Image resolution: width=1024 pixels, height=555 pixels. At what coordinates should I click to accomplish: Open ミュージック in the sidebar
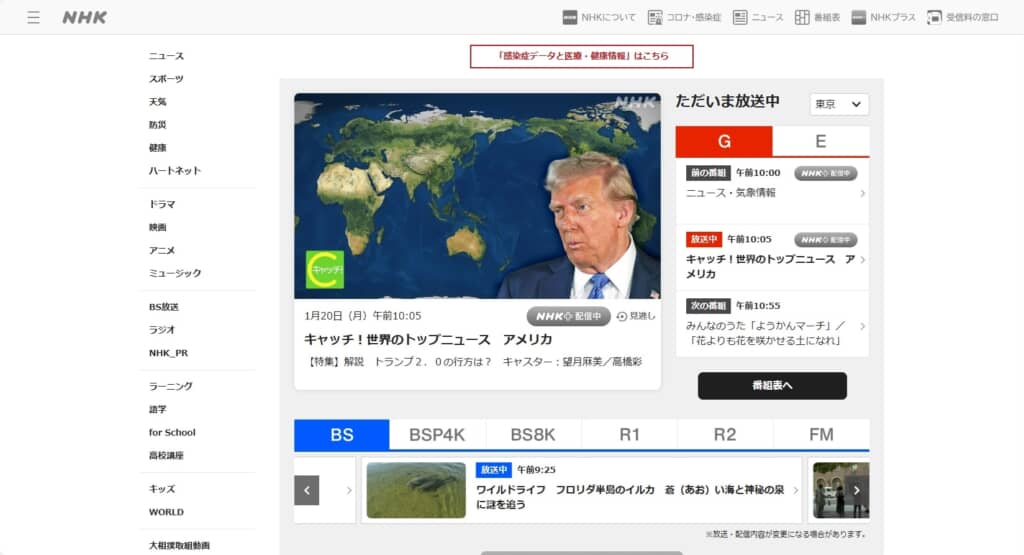click(174, 273)
